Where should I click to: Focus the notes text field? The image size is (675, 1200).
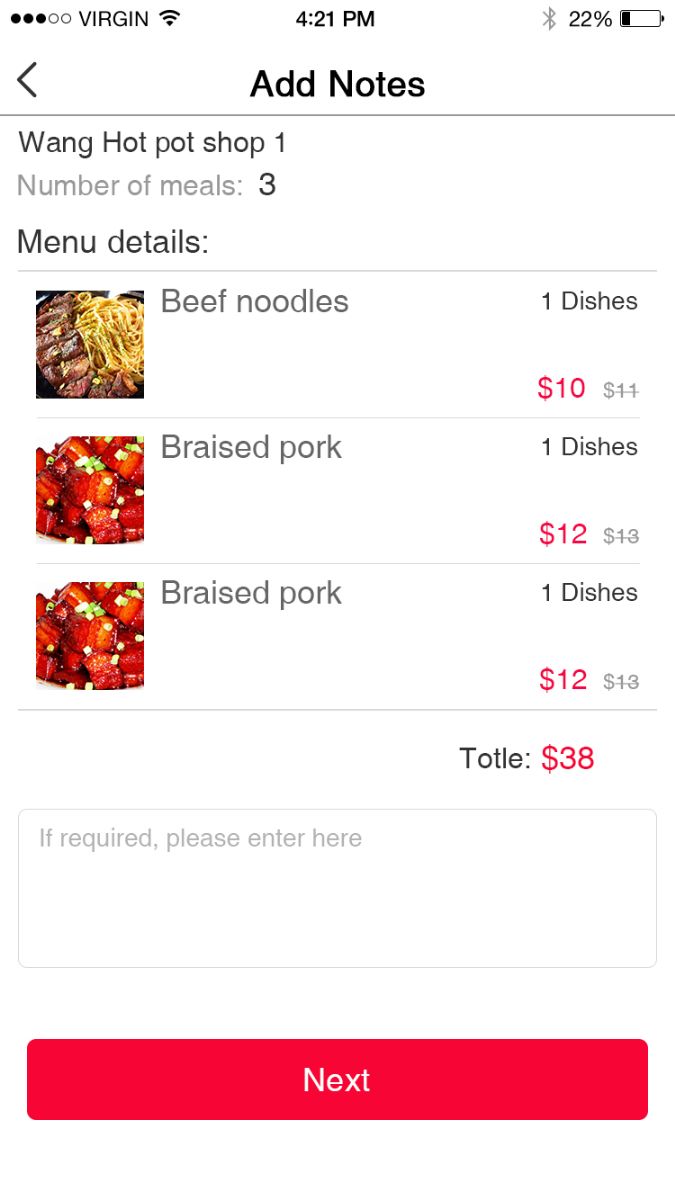pos(337,888)
